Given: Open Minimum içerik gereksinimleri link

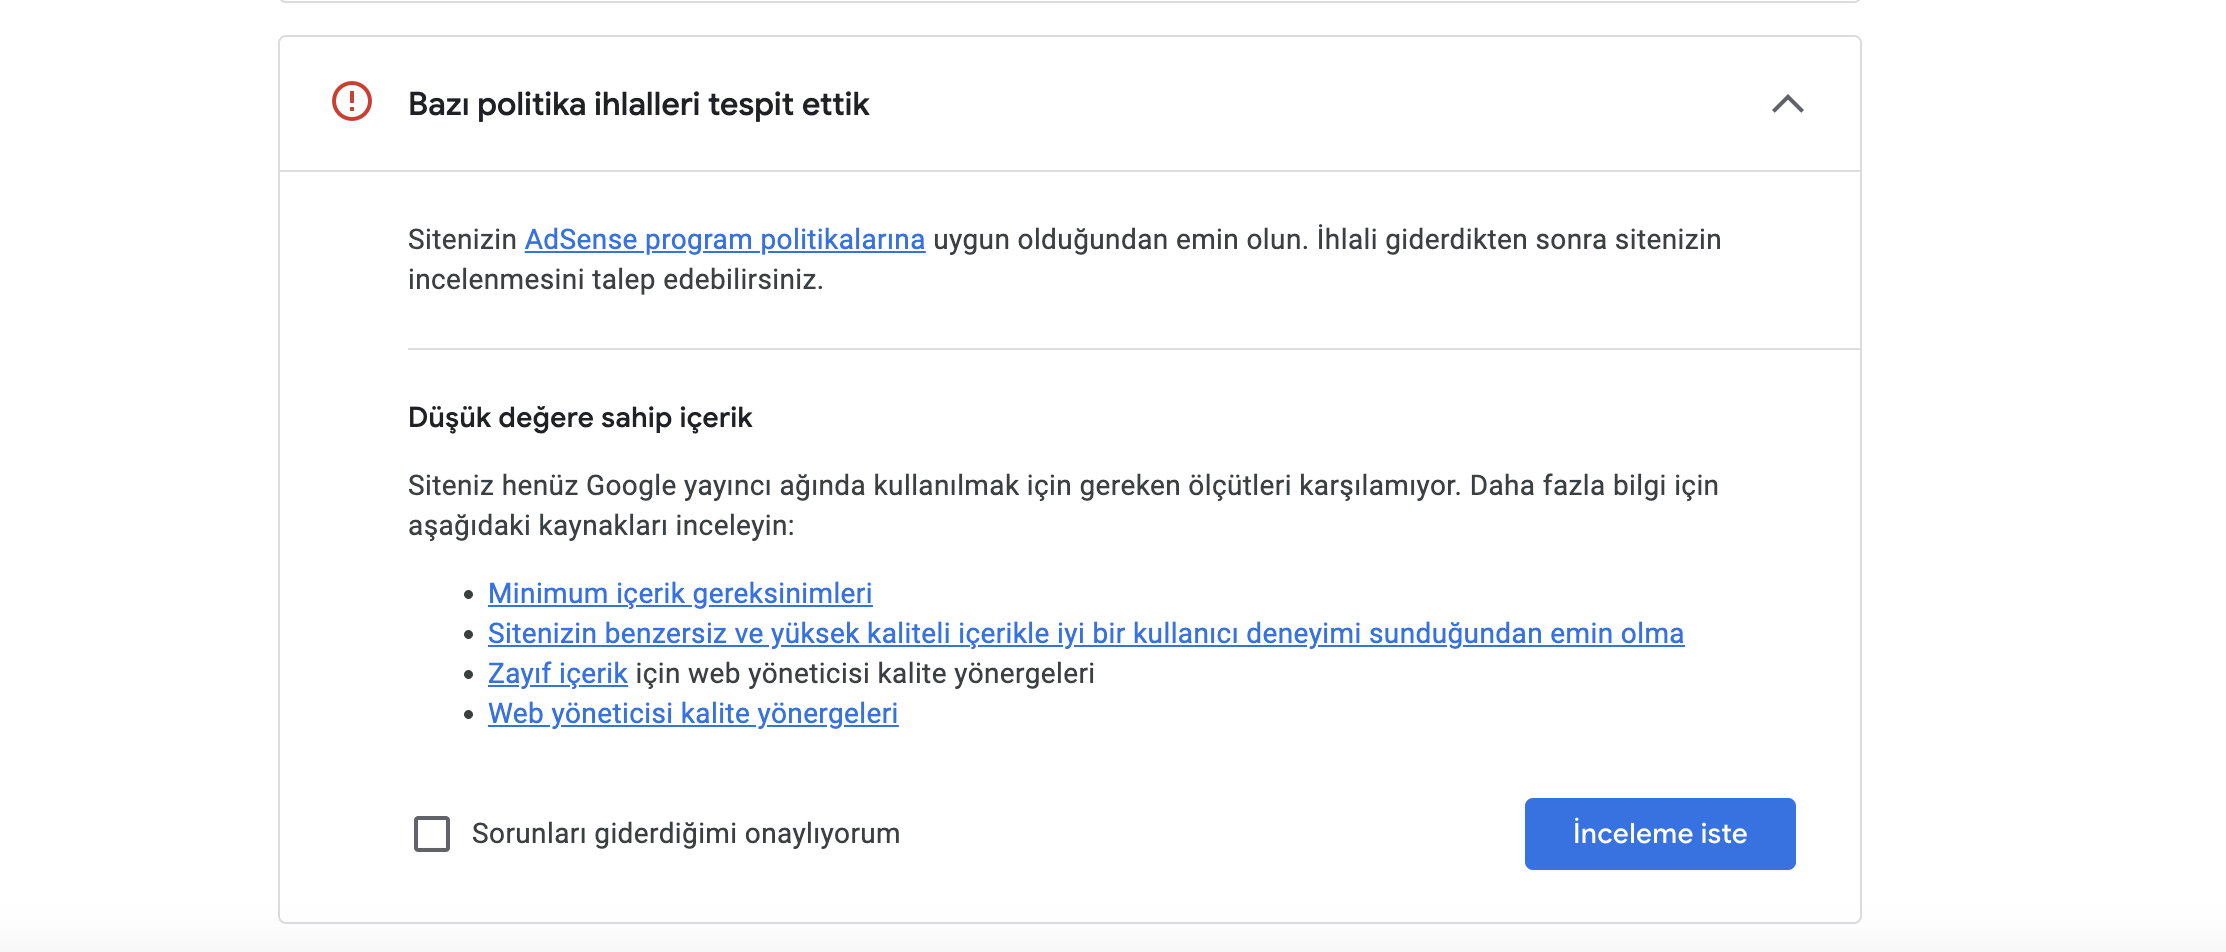Looking at the screenshot, I should click(680, 594).
